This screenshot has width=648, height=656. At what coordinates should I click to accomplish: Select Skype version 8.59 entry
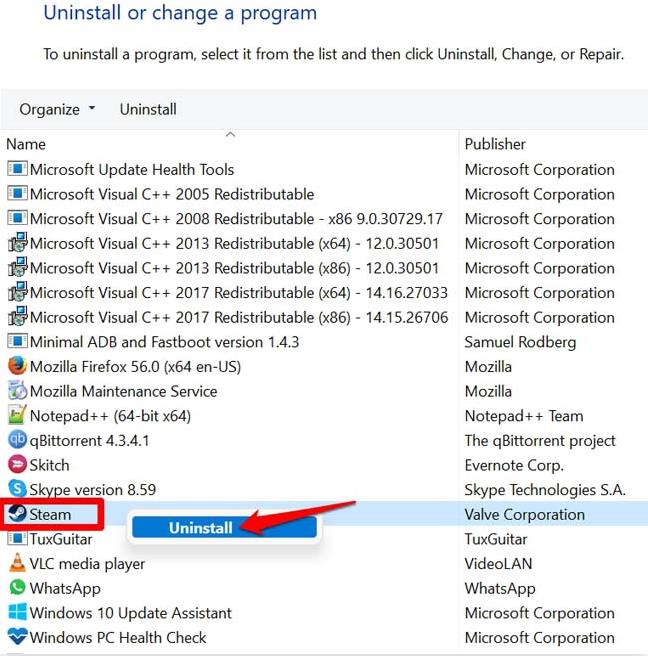point(92,489)
